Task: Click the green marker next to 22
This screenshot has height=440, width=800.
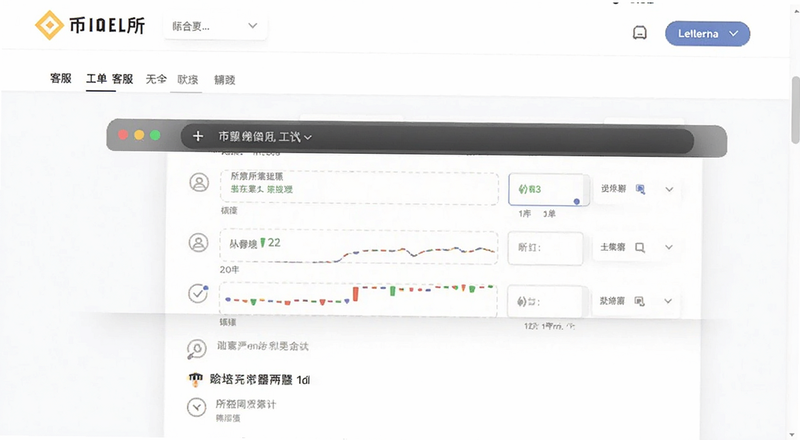Action: coord(263,242)
